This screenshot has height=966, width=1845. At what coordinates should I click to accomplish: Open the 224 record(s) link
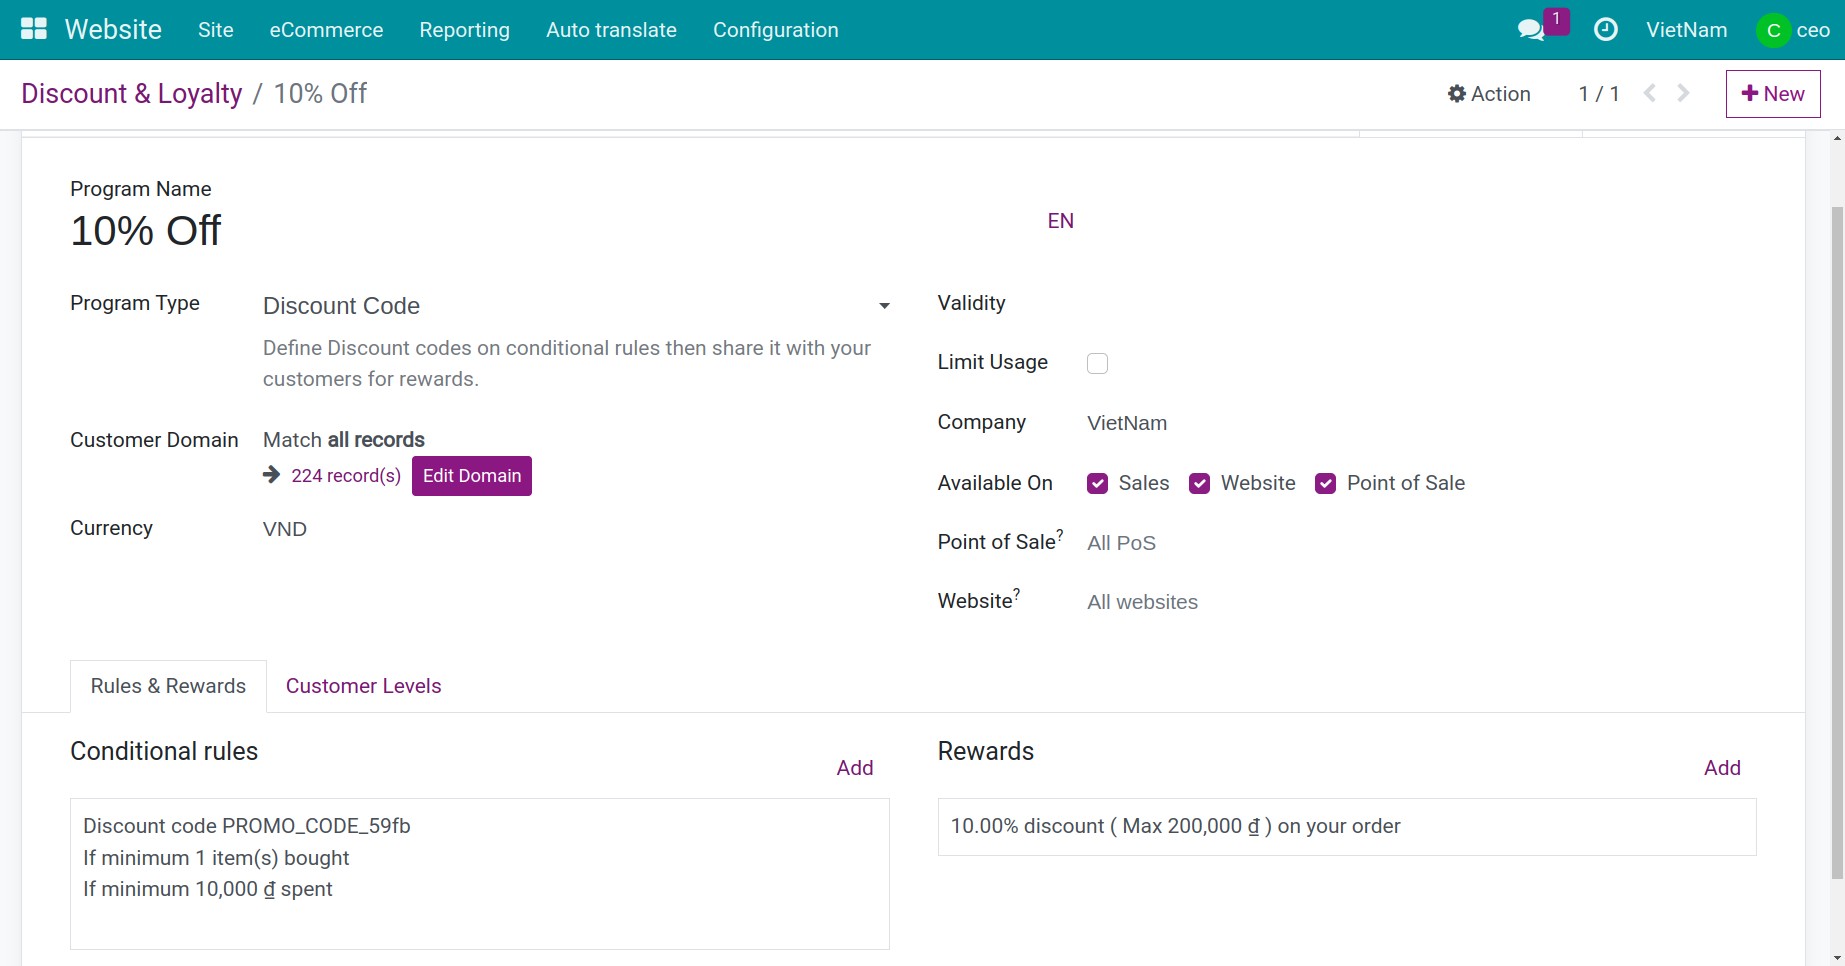coord(346,476)
